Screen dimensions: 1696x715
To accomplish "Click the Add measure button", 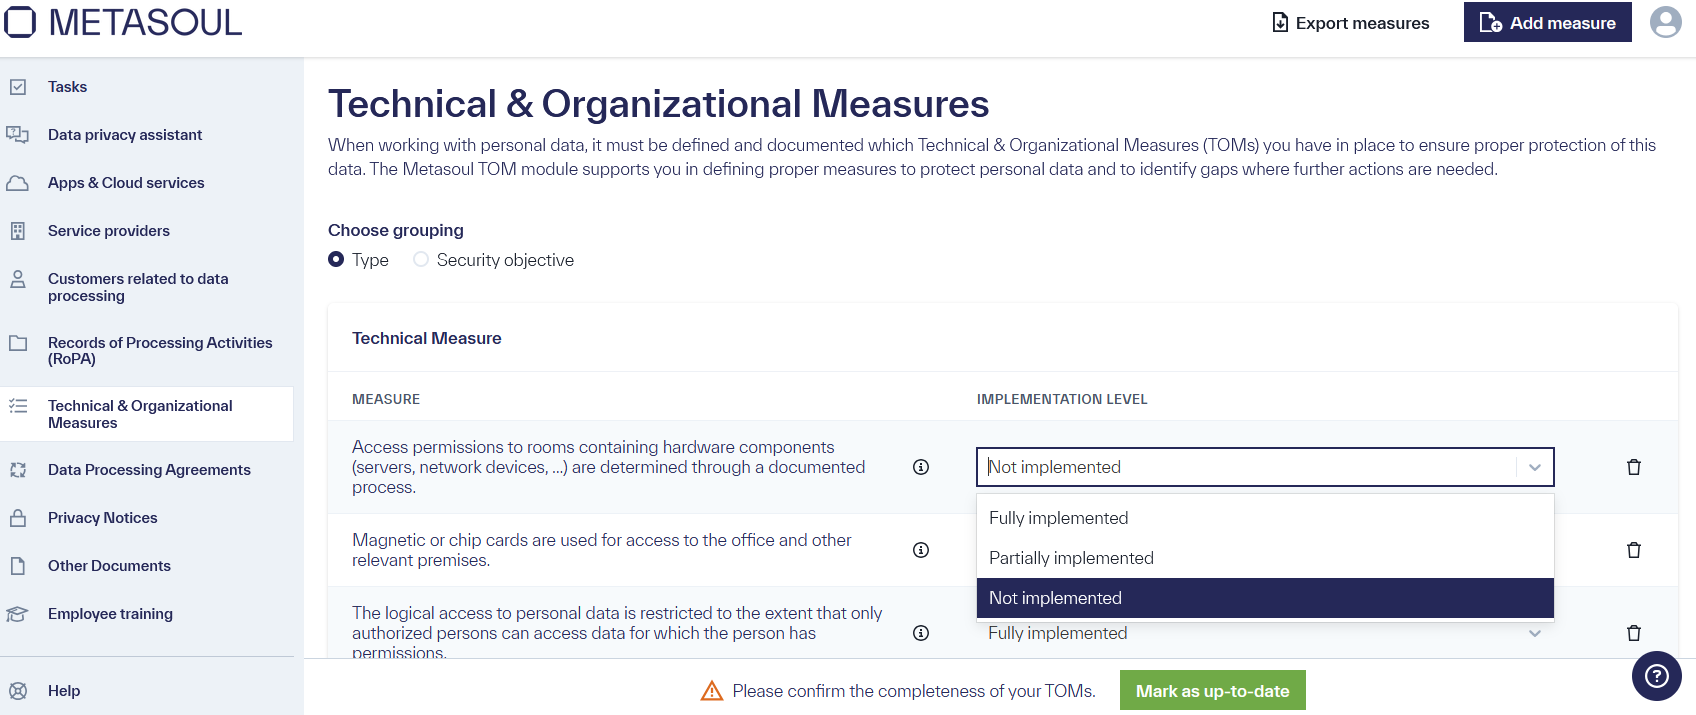I will (1548, 22).
